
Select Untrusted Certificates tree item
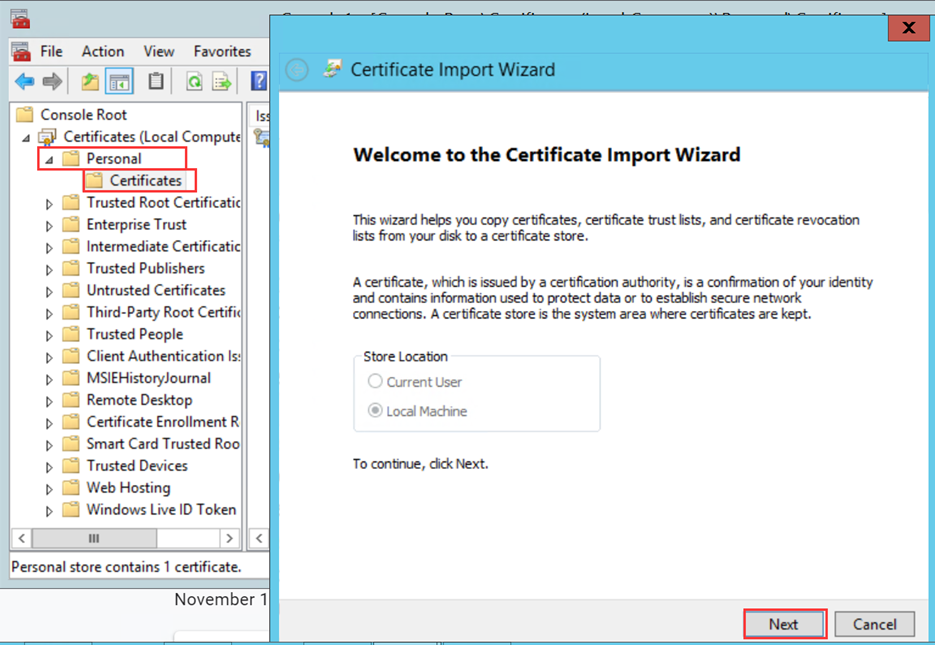coord(156,290)
